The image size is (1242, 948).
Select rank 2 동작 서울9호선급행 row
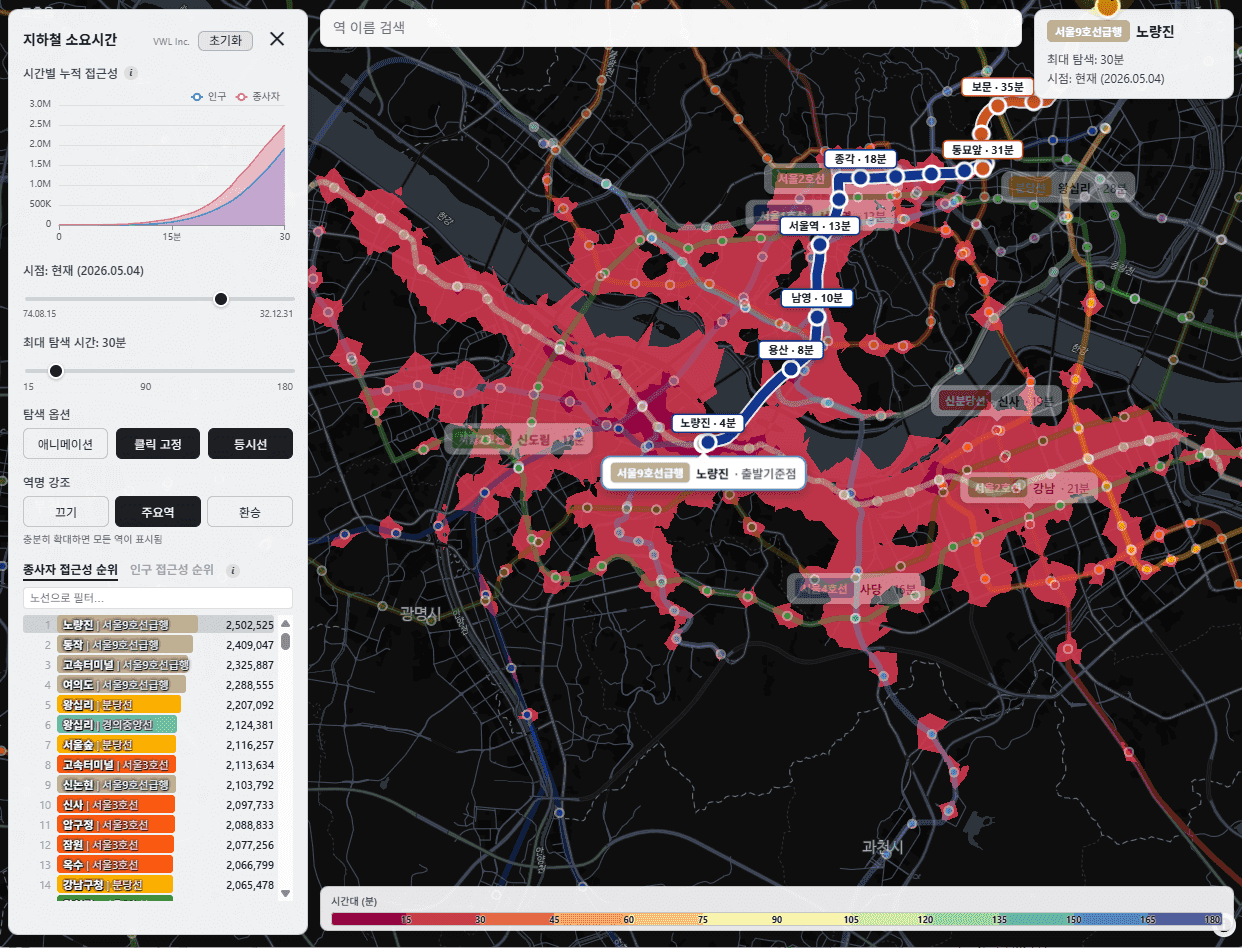coord(149,645)
